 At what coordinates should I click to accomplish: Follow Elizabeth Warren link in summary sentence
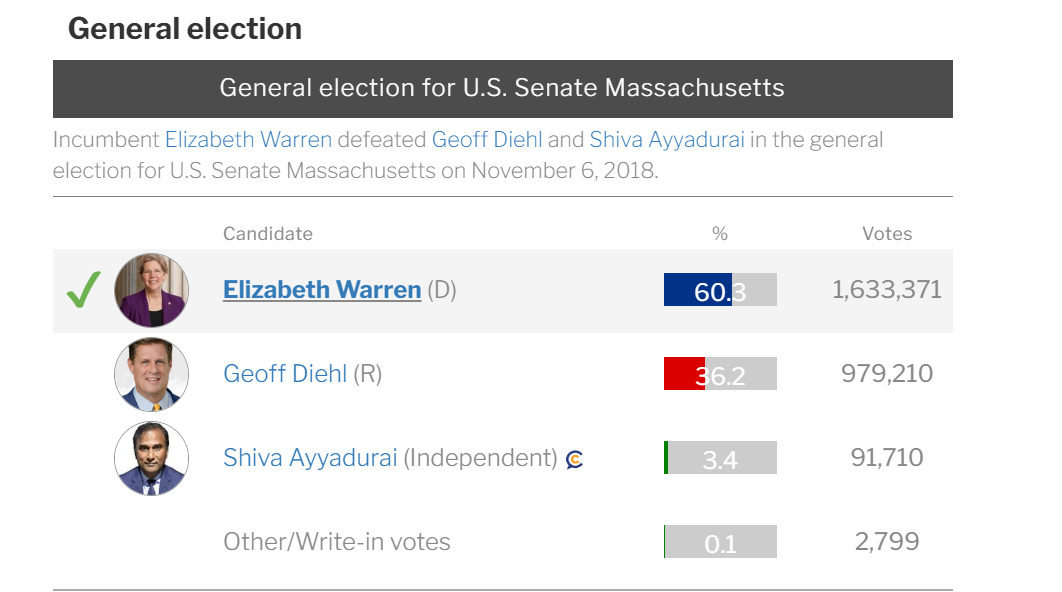pyautogui.click(x=249, y=140)
